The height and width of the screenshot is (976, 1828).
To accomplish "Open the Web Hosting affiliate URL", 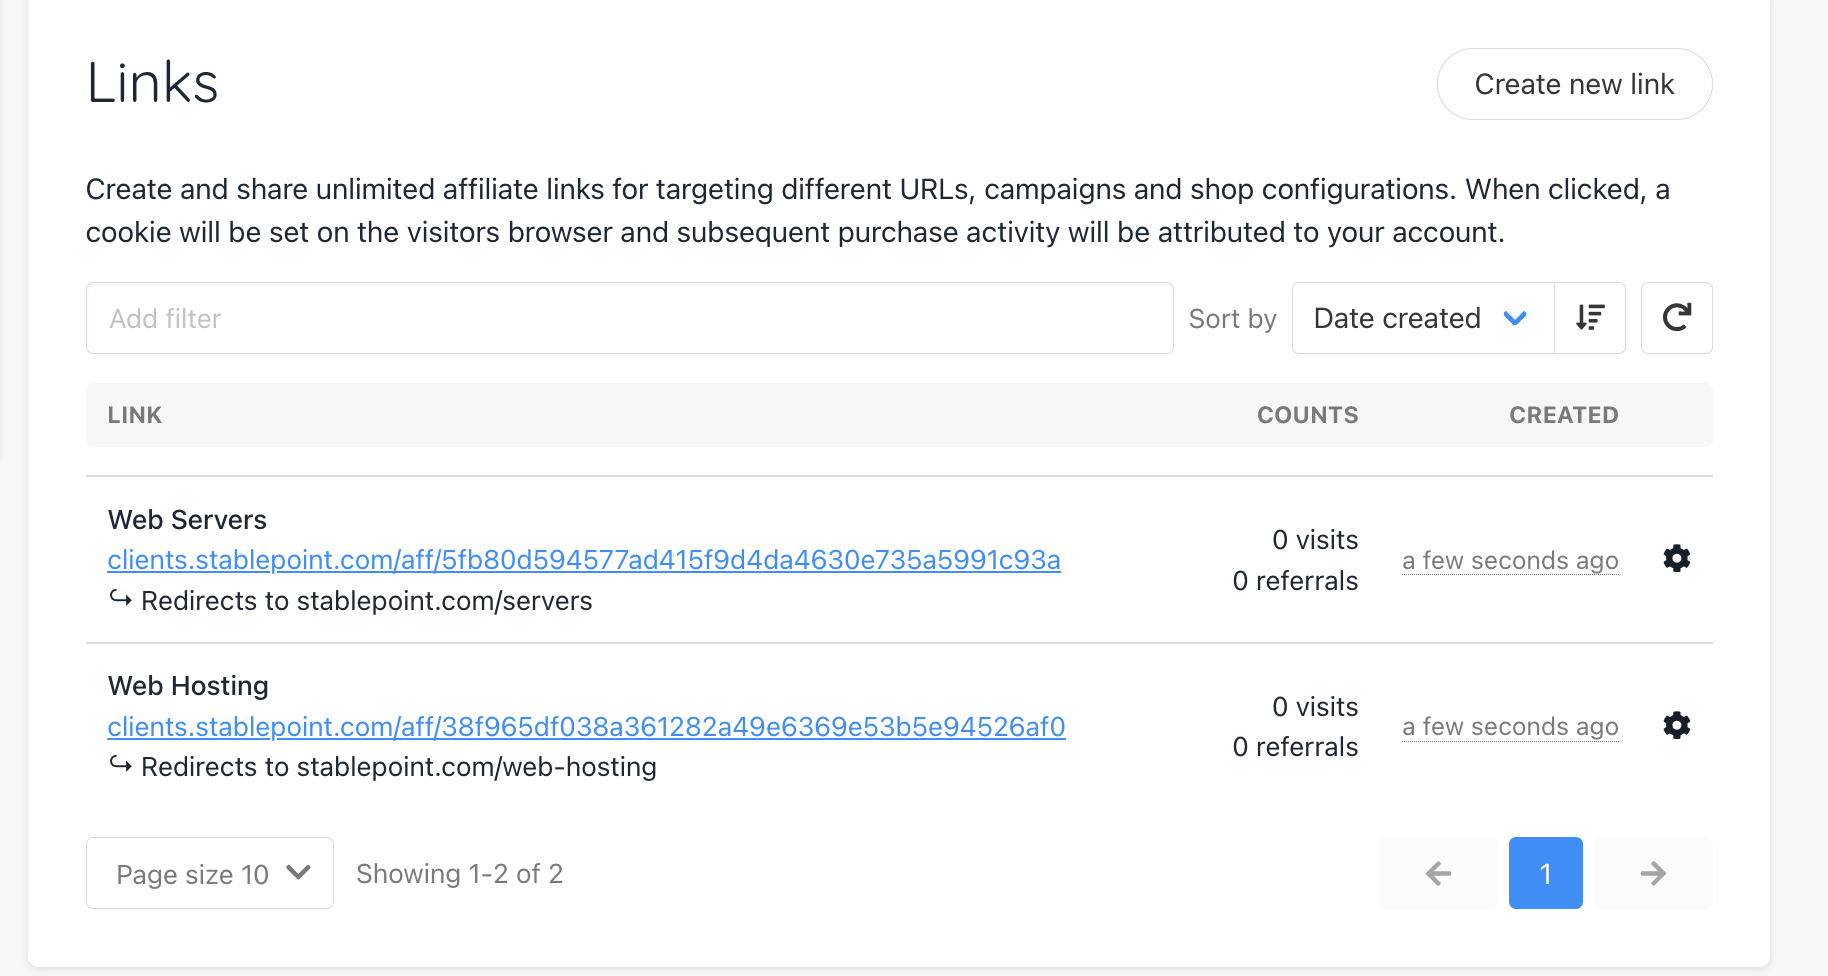I will [x=586, y=727].
